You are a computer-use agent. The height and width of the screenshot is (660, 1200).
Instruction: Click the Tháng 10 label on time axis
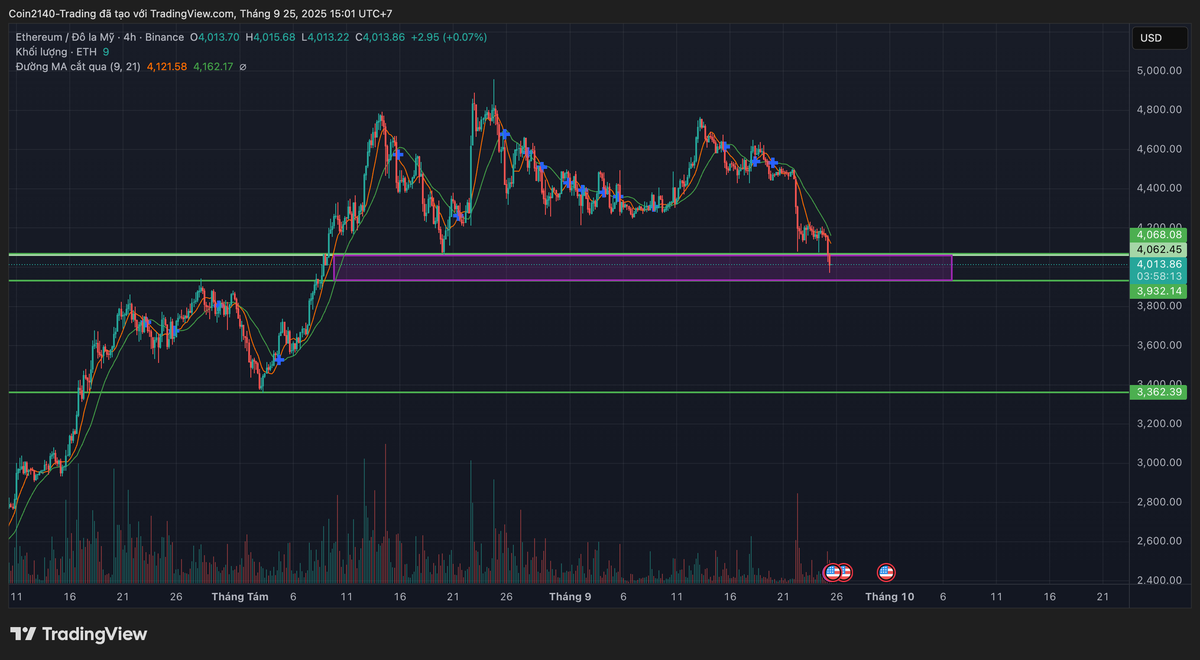click(x=889, y=597)
